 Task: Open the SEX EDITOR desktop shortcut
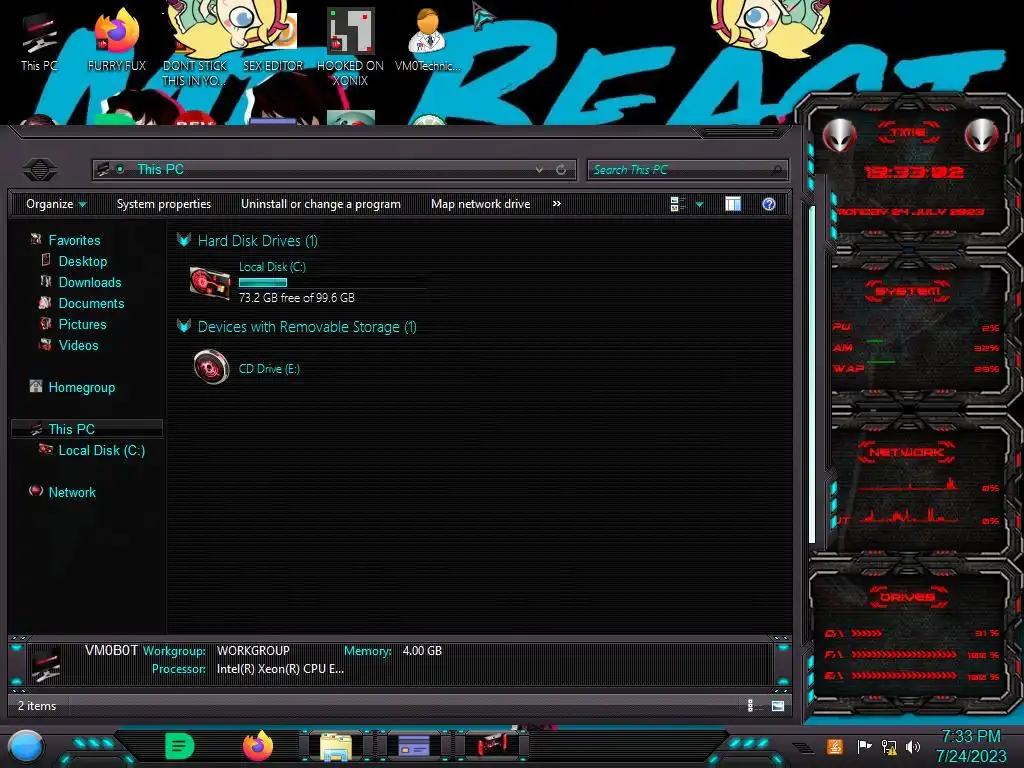pos(273,42)
